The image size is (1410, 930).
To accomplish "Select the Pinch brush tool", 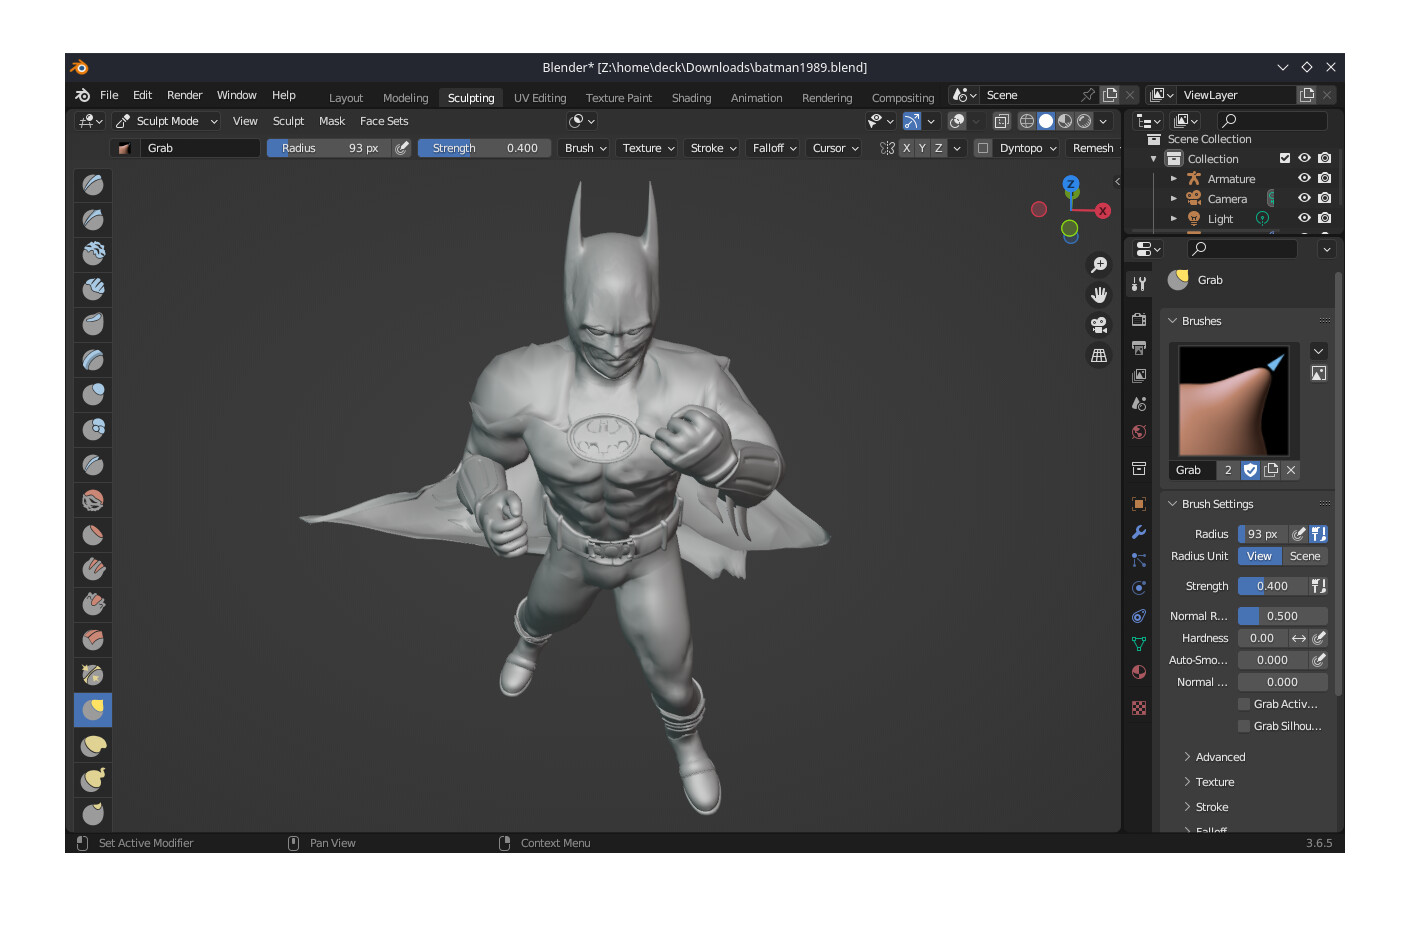I will tap(93, 675).
